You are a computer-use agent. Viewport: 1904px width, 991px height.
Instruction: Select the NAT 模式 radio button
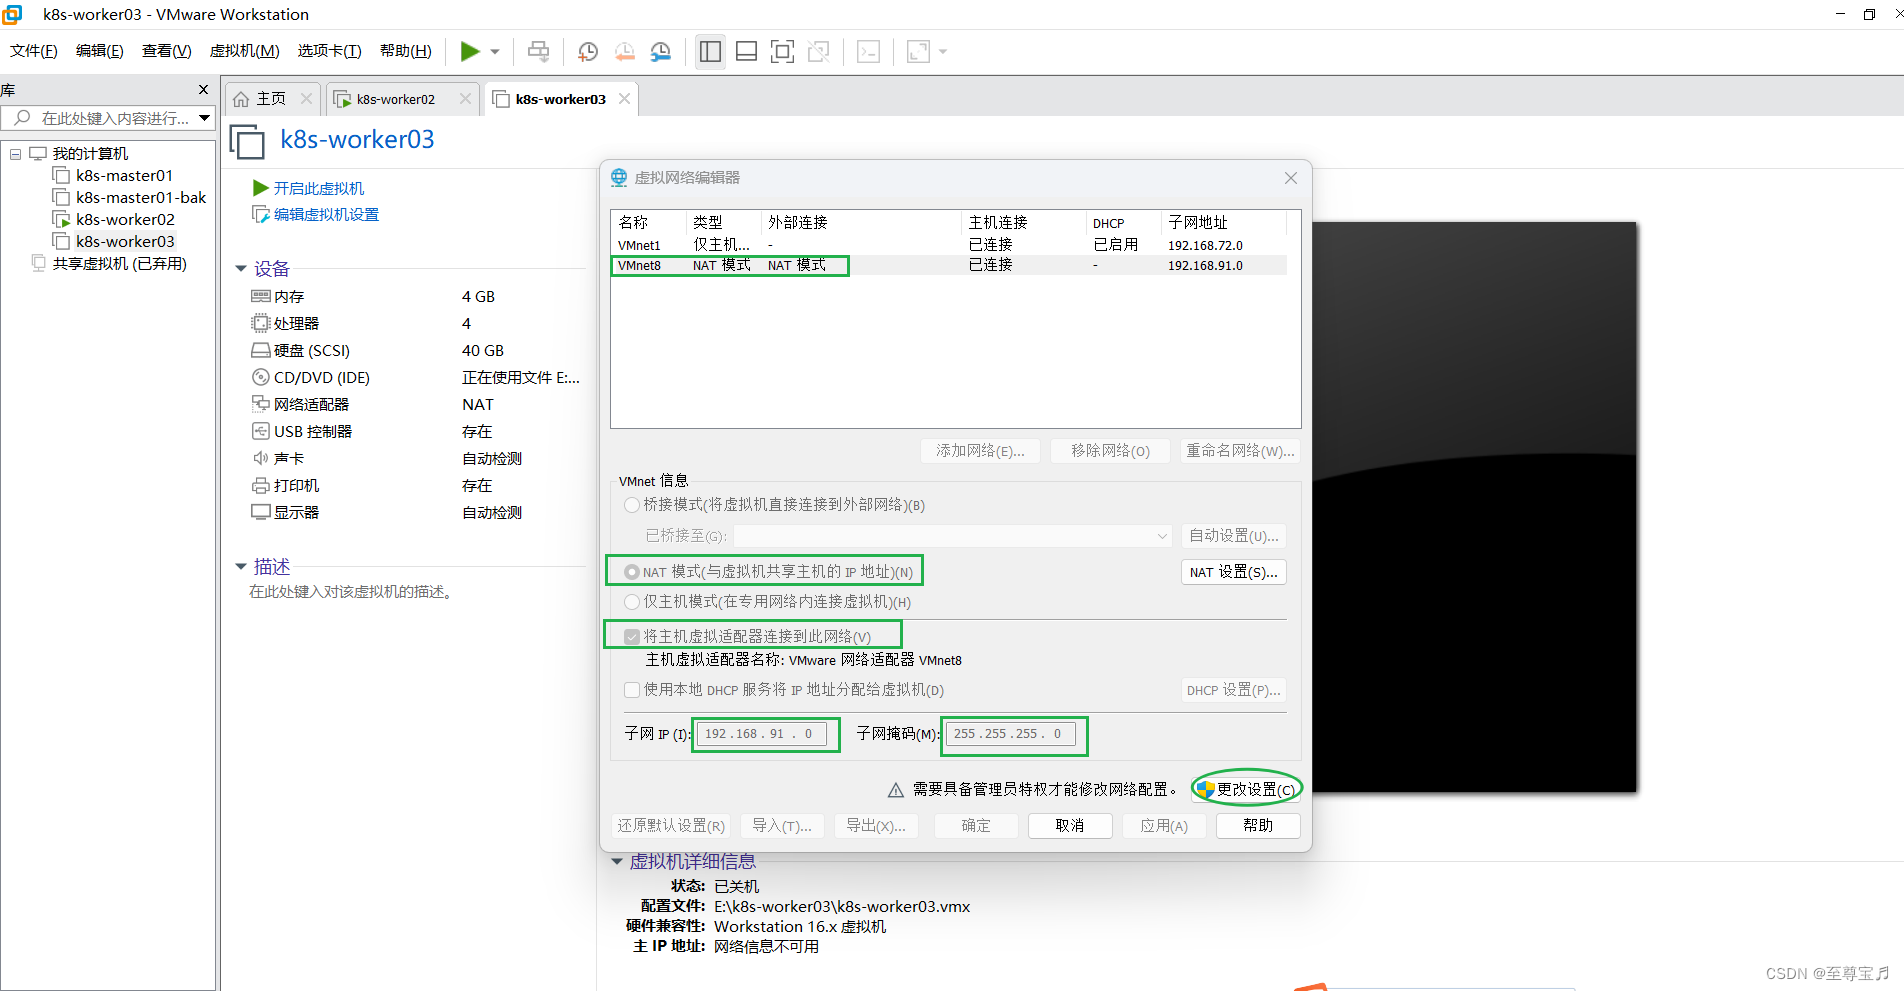tap(632, 572)
